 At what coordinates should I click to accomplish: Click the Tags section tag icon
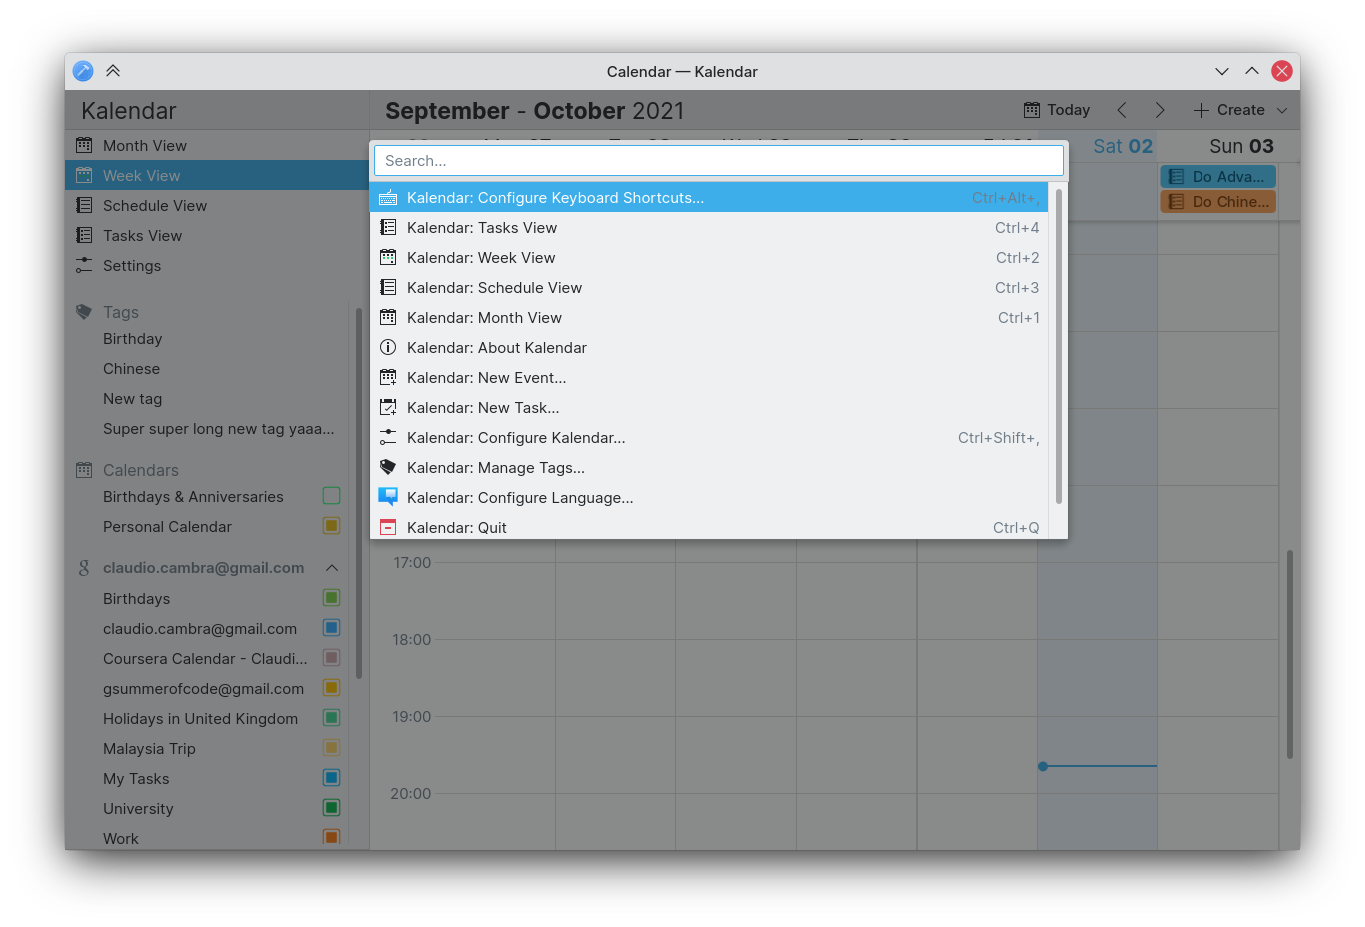pos(84,312)
